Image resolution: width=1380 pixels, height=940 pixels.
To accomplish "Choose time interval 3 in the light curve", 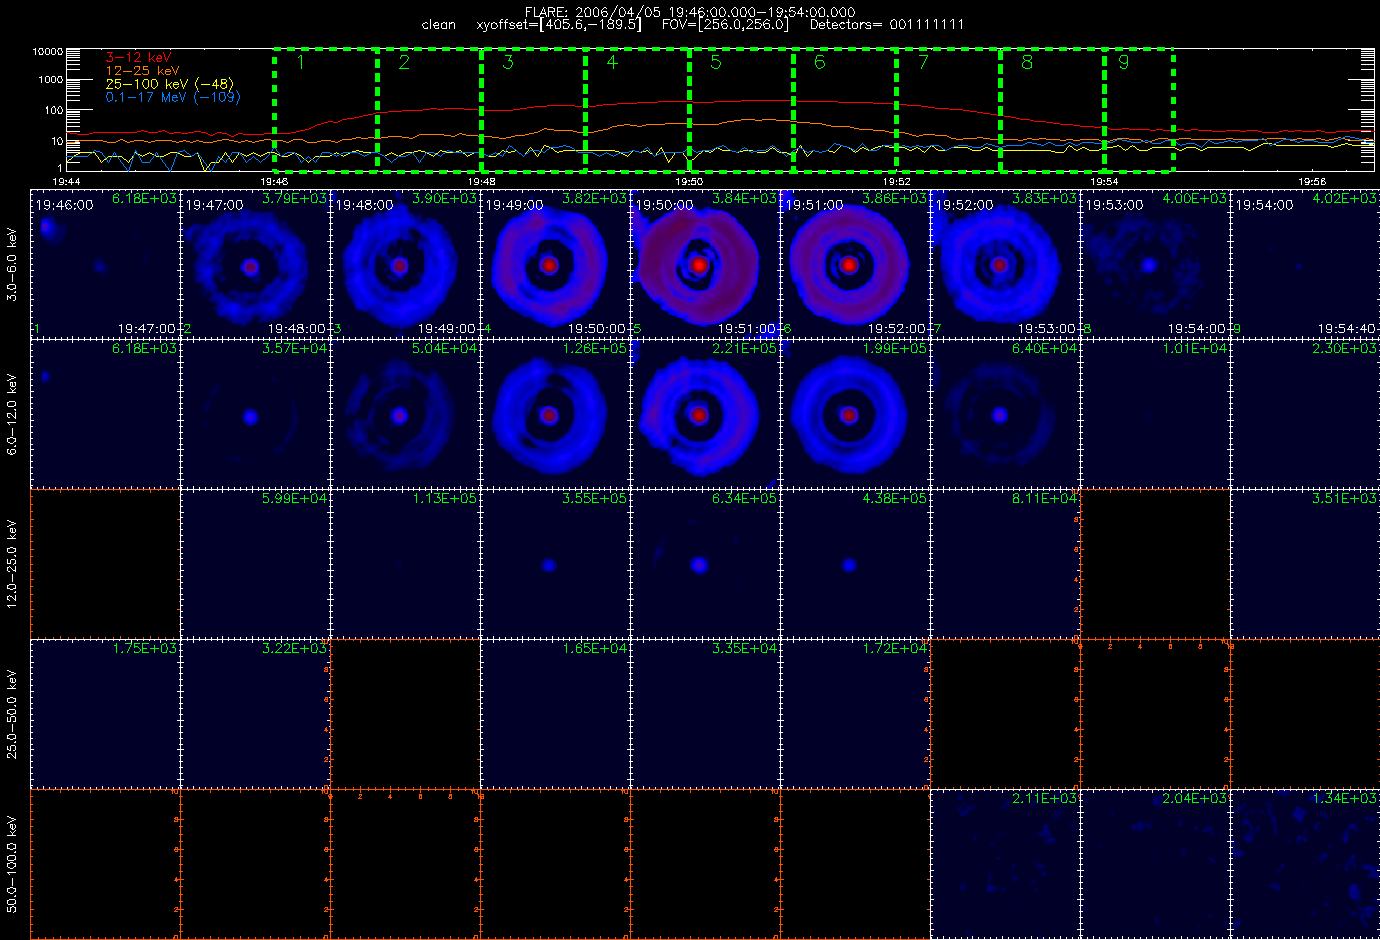I will [x=533, y=109].
